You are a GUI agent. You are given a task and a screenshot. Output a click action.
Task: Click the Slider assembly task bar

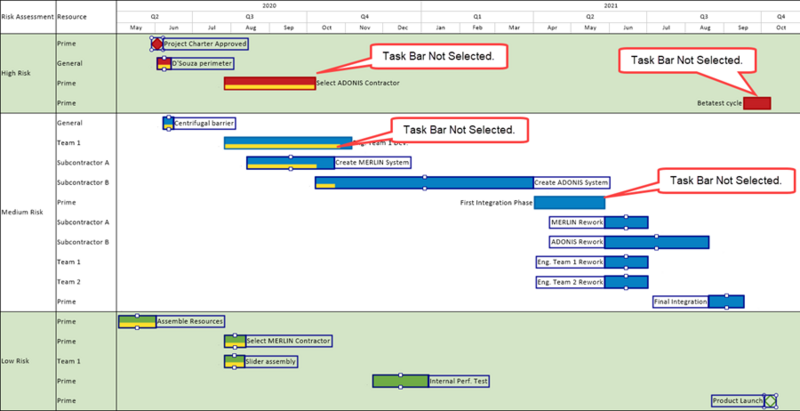tap(234, 362)
